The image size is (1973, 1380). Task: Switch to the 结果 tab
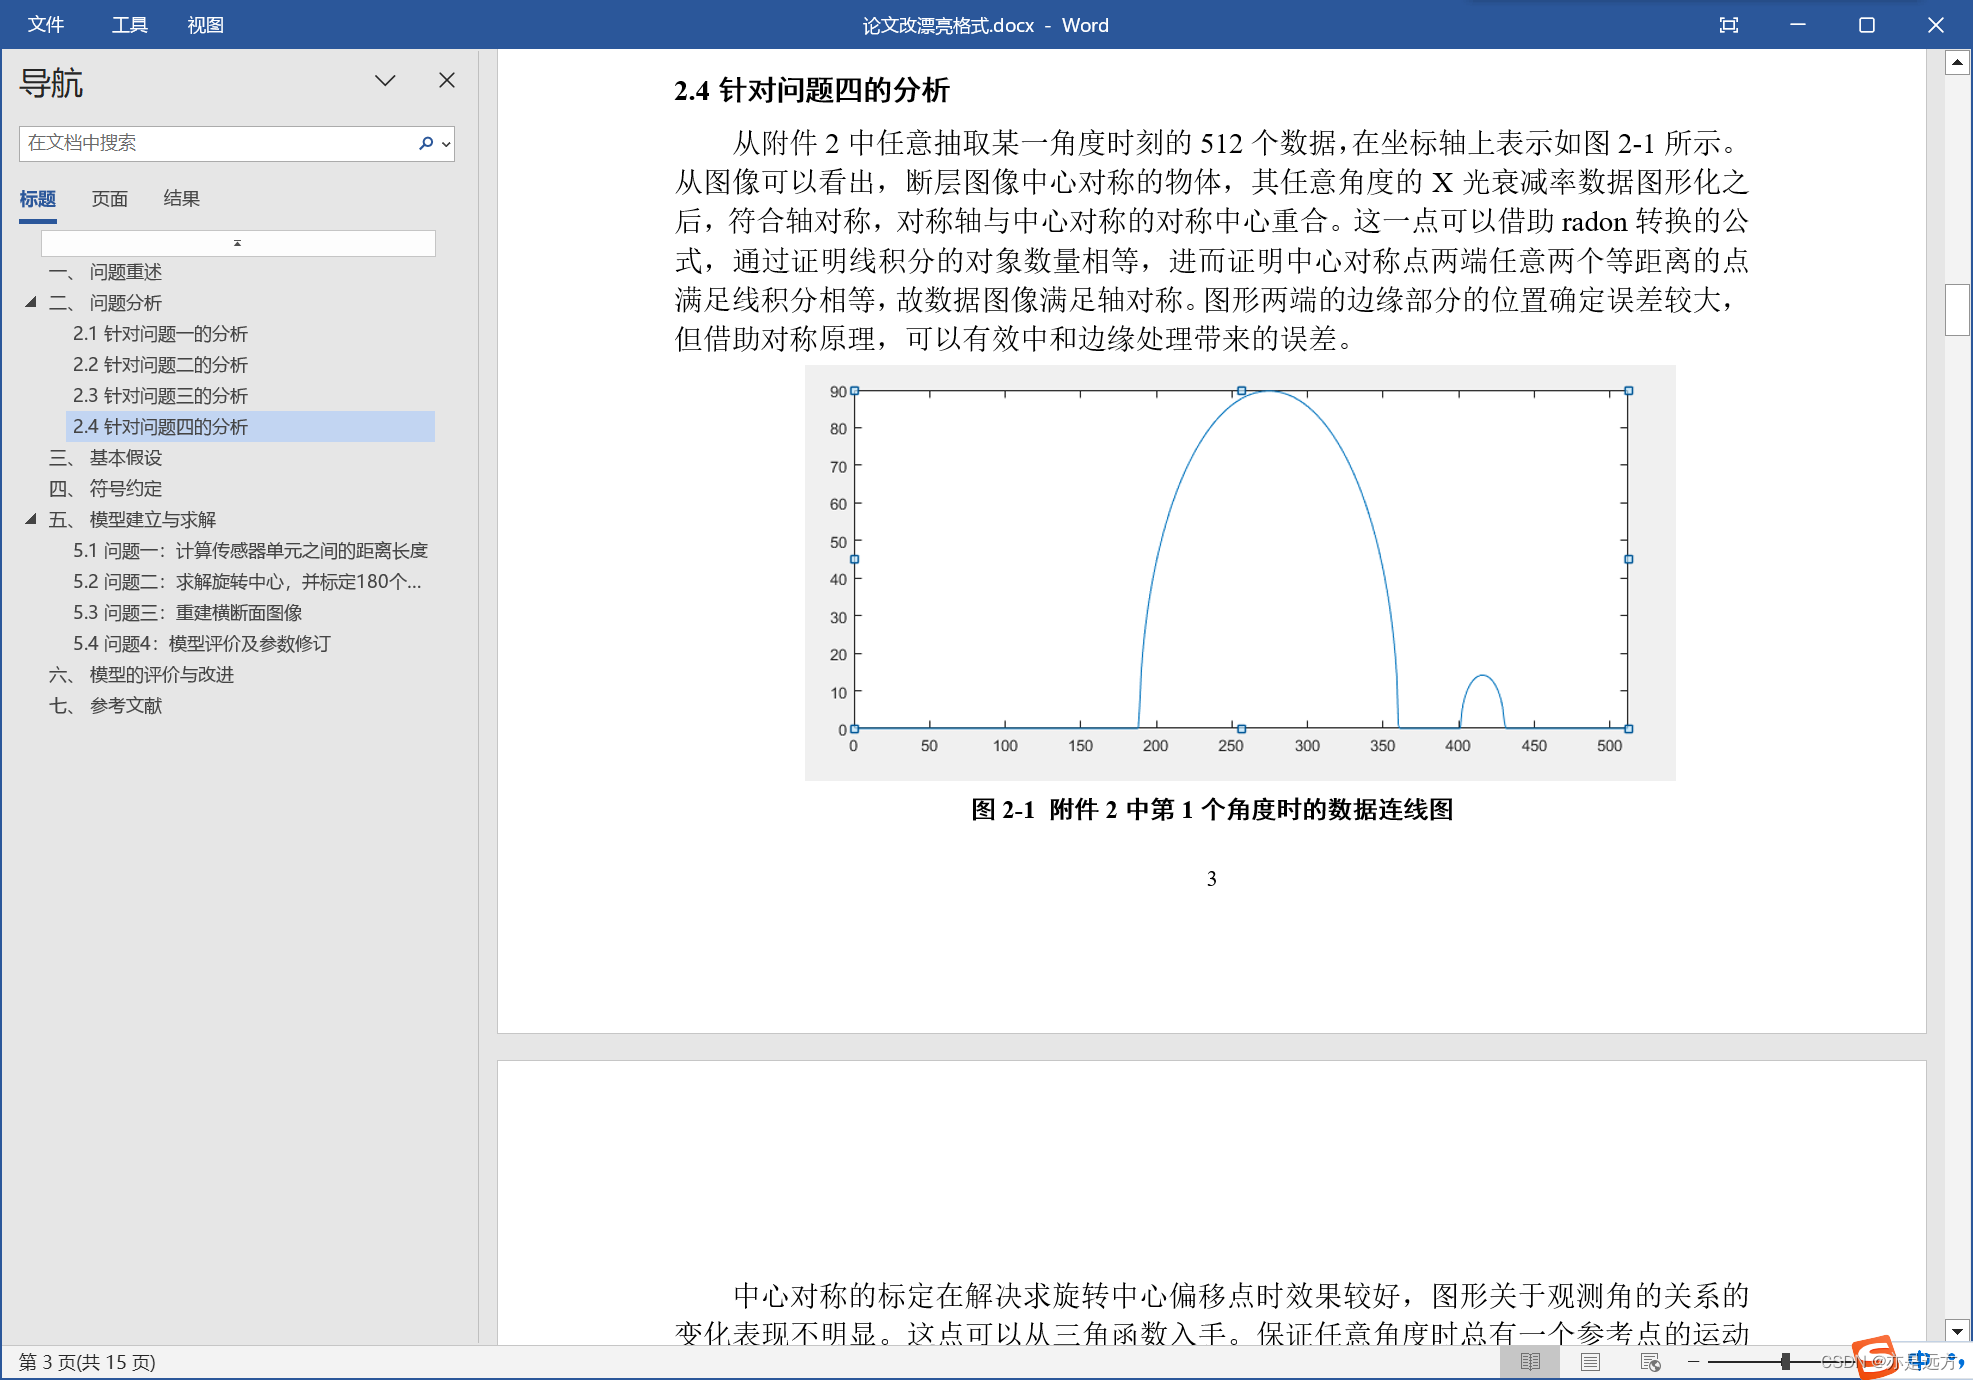click(x=181, y=198)
